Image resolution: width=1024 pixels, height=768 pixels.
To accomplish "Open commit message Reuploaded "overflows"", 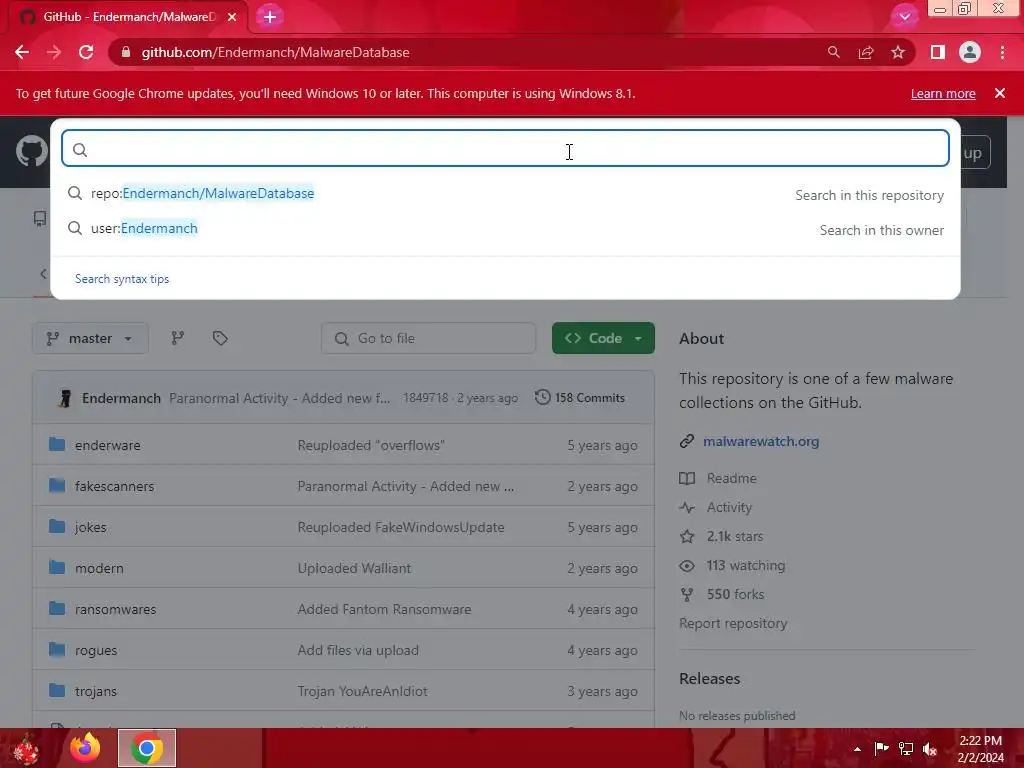I will 371,445.
